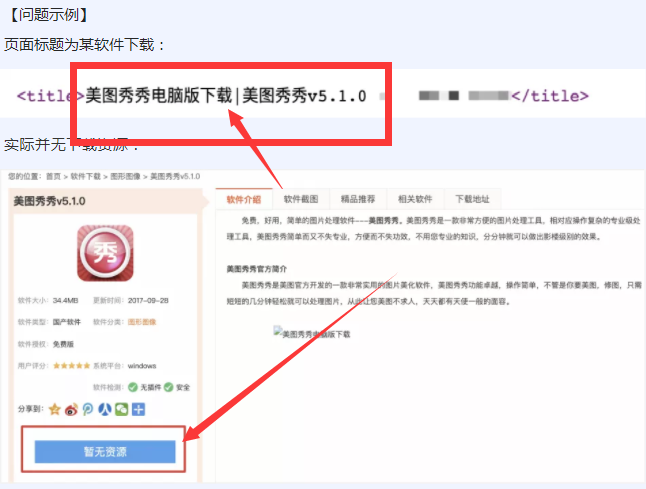
Task: Click the file size value 34.4MB
Action: [x=66, y=300]
